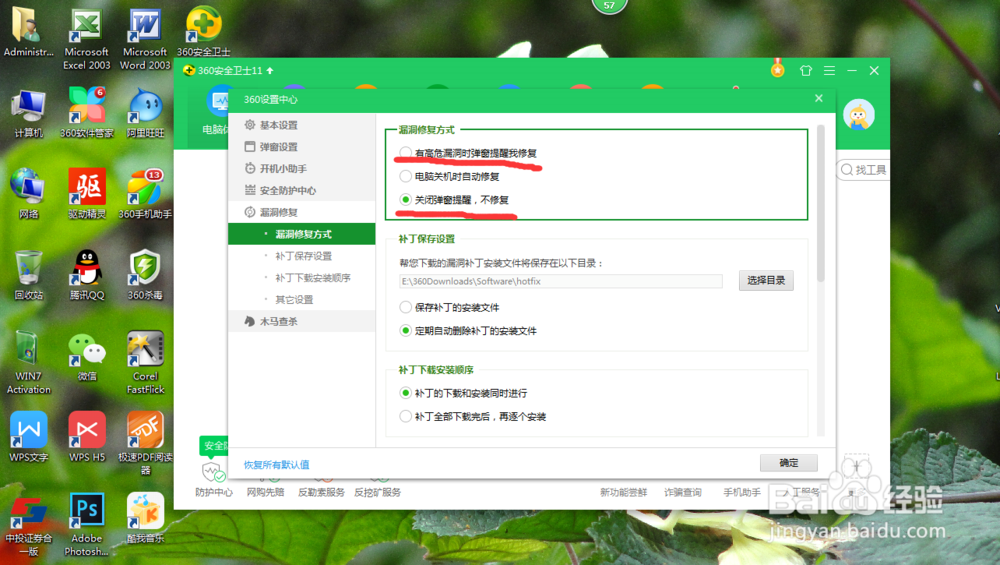Click the 确定 button
This screenshot has height=565, width=1000.
pyautogui.click(x=788, y=462)
